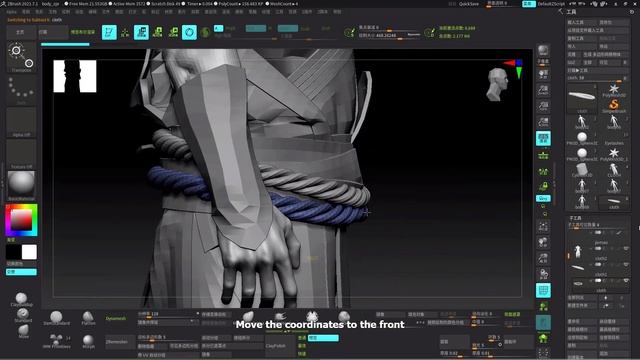Open the Texture Off slot
Image resolution: width=640 pixels, height=360 pixels.
[x=21, y=154]
